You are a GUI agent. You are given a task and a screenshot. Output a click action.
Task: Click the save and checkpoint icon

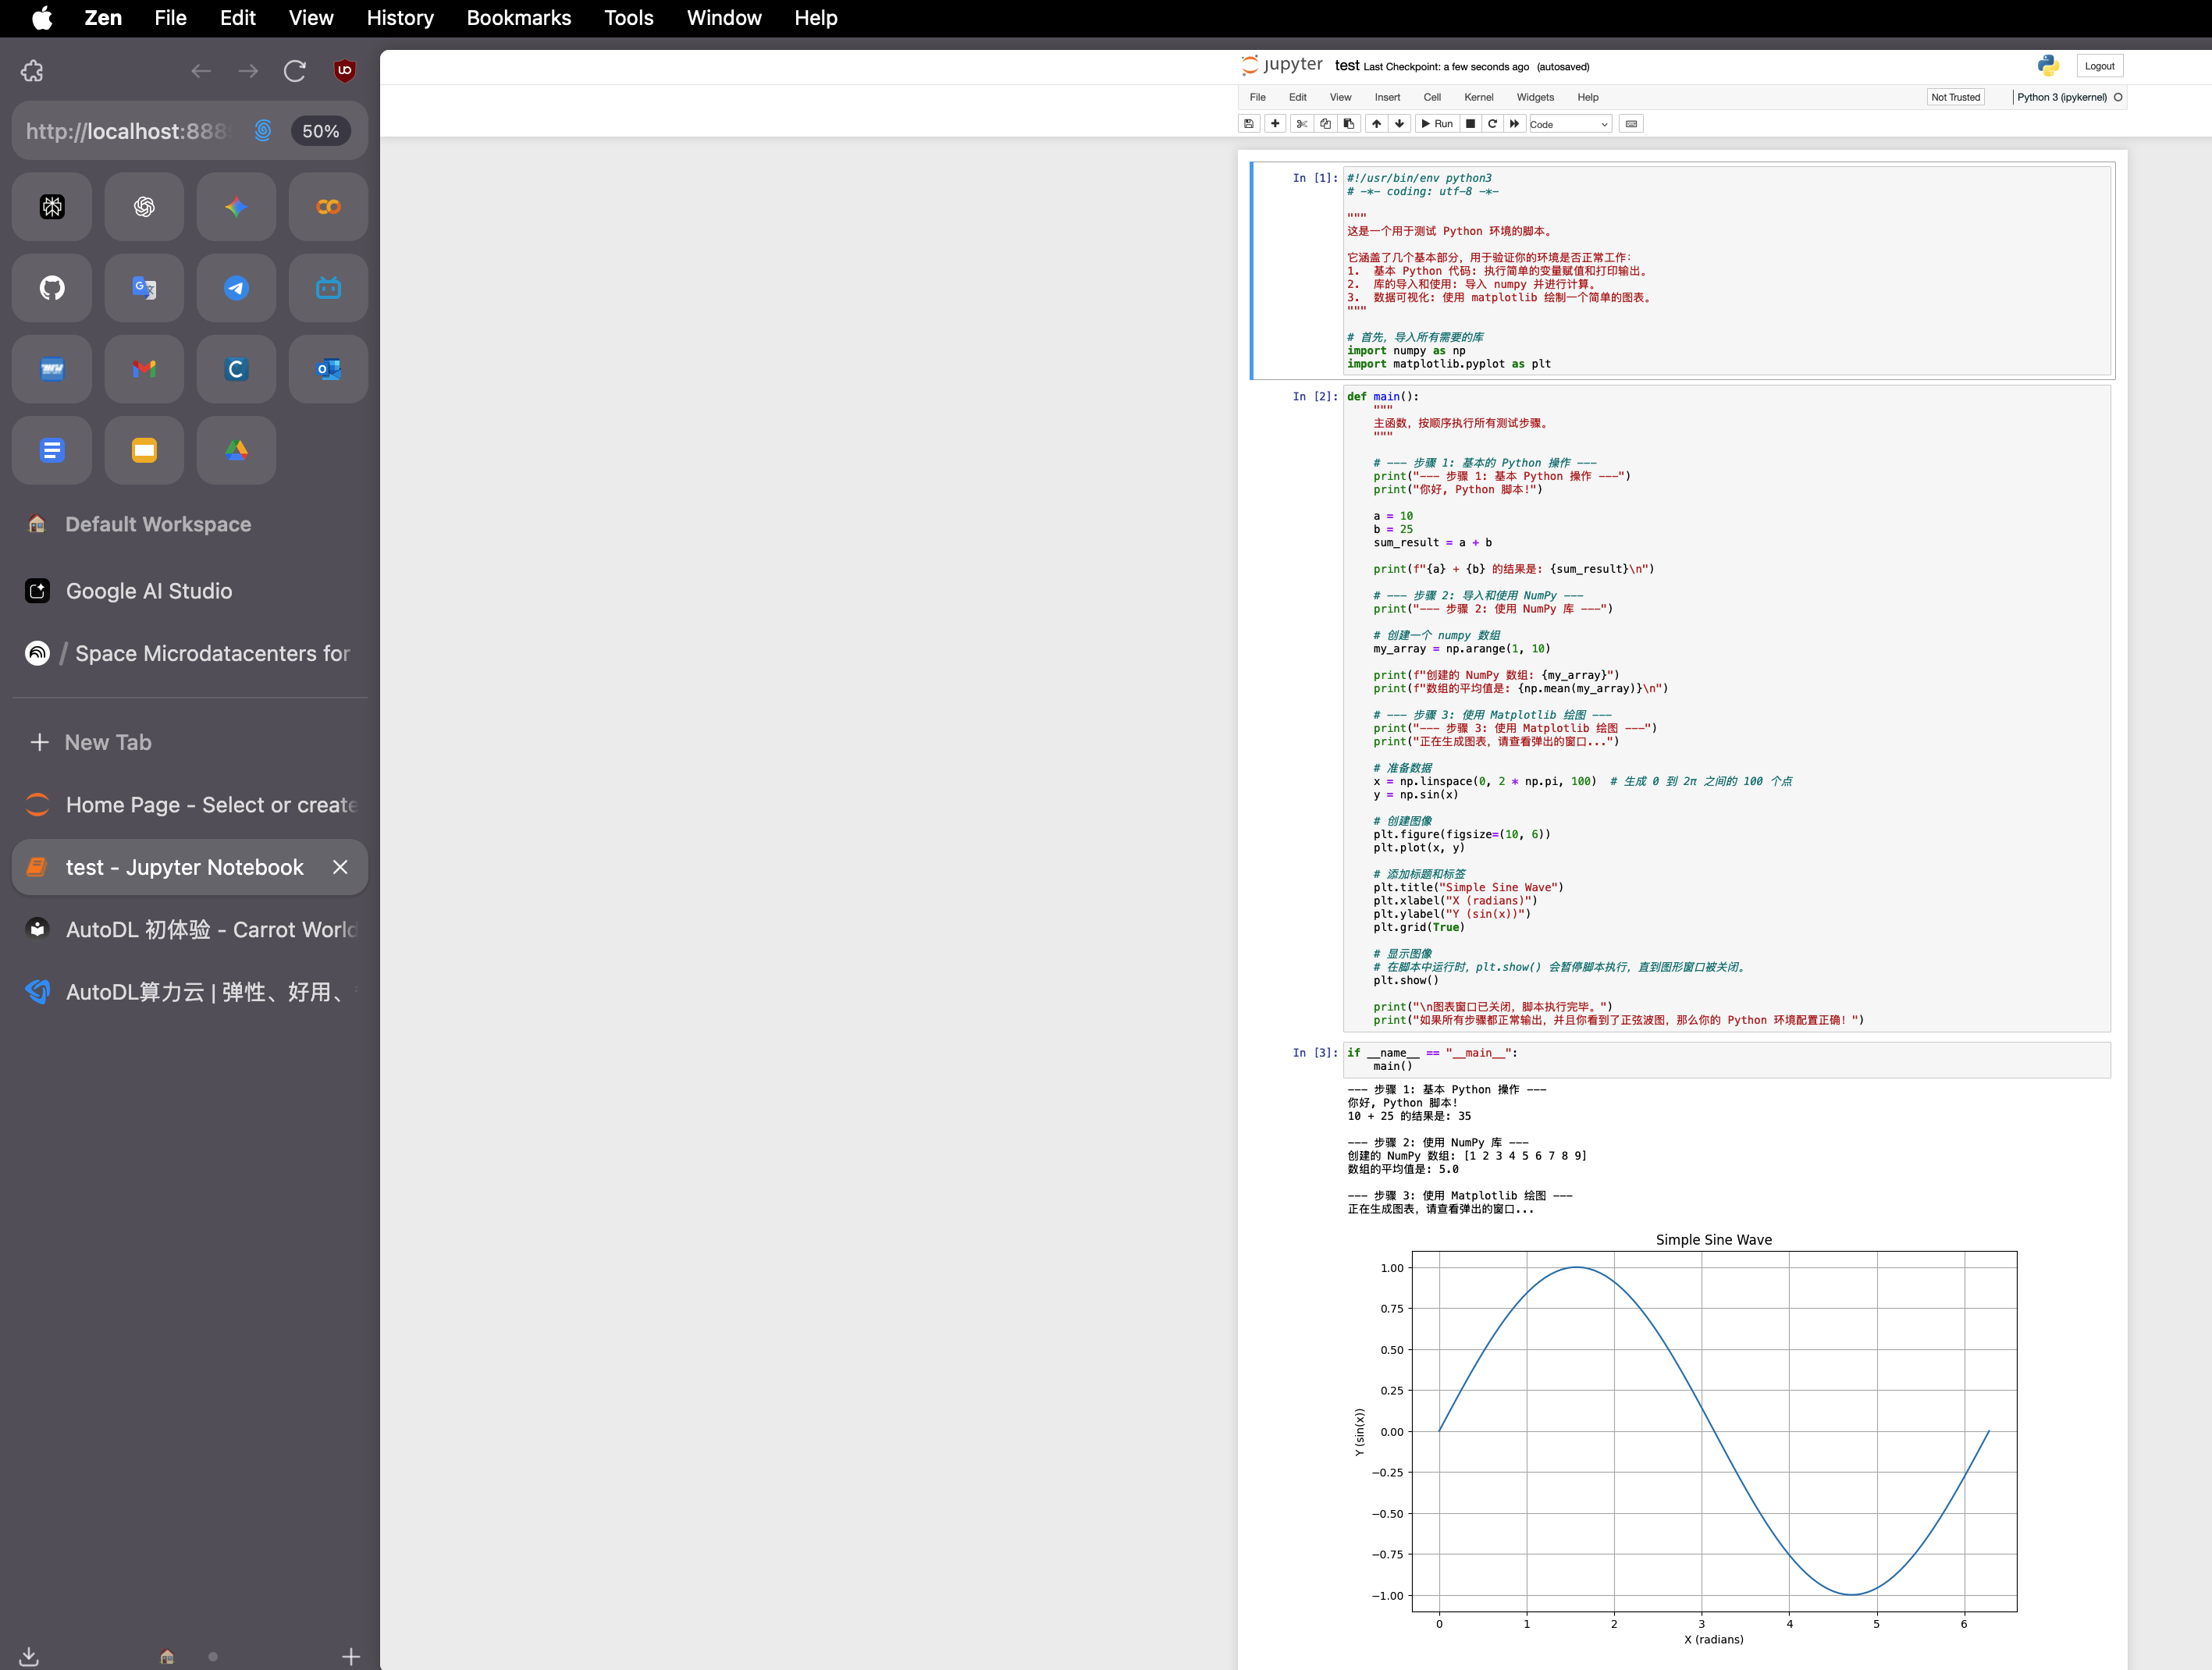1248,124
